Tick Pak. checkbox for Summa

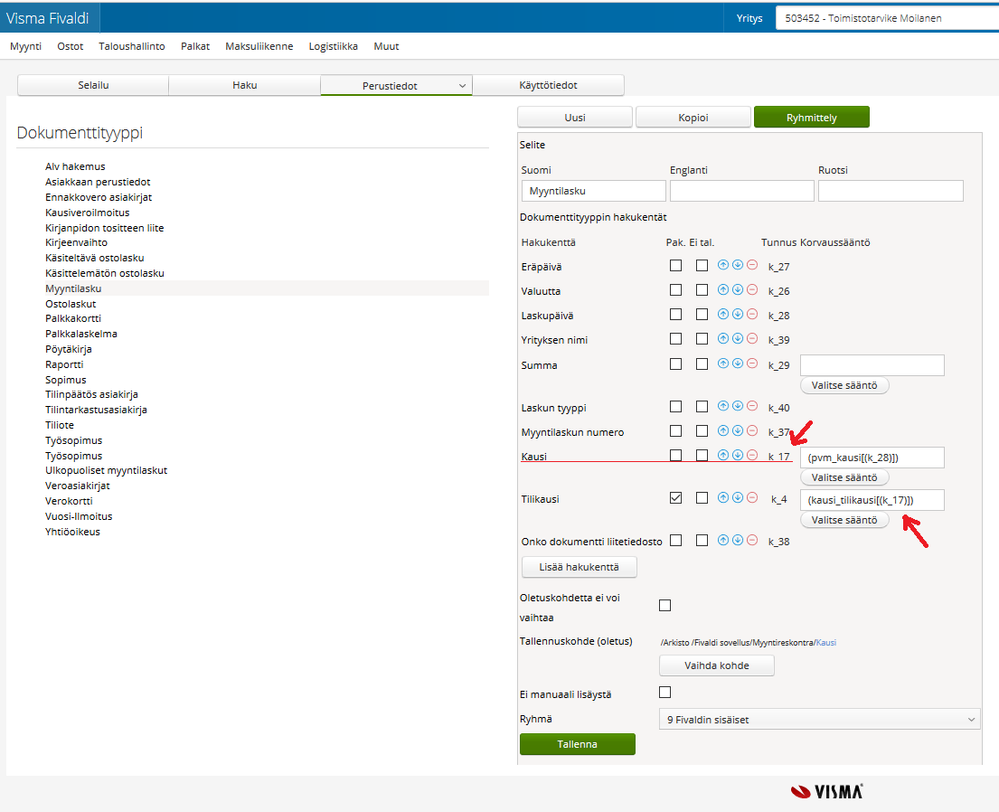(x=676, y=364)
